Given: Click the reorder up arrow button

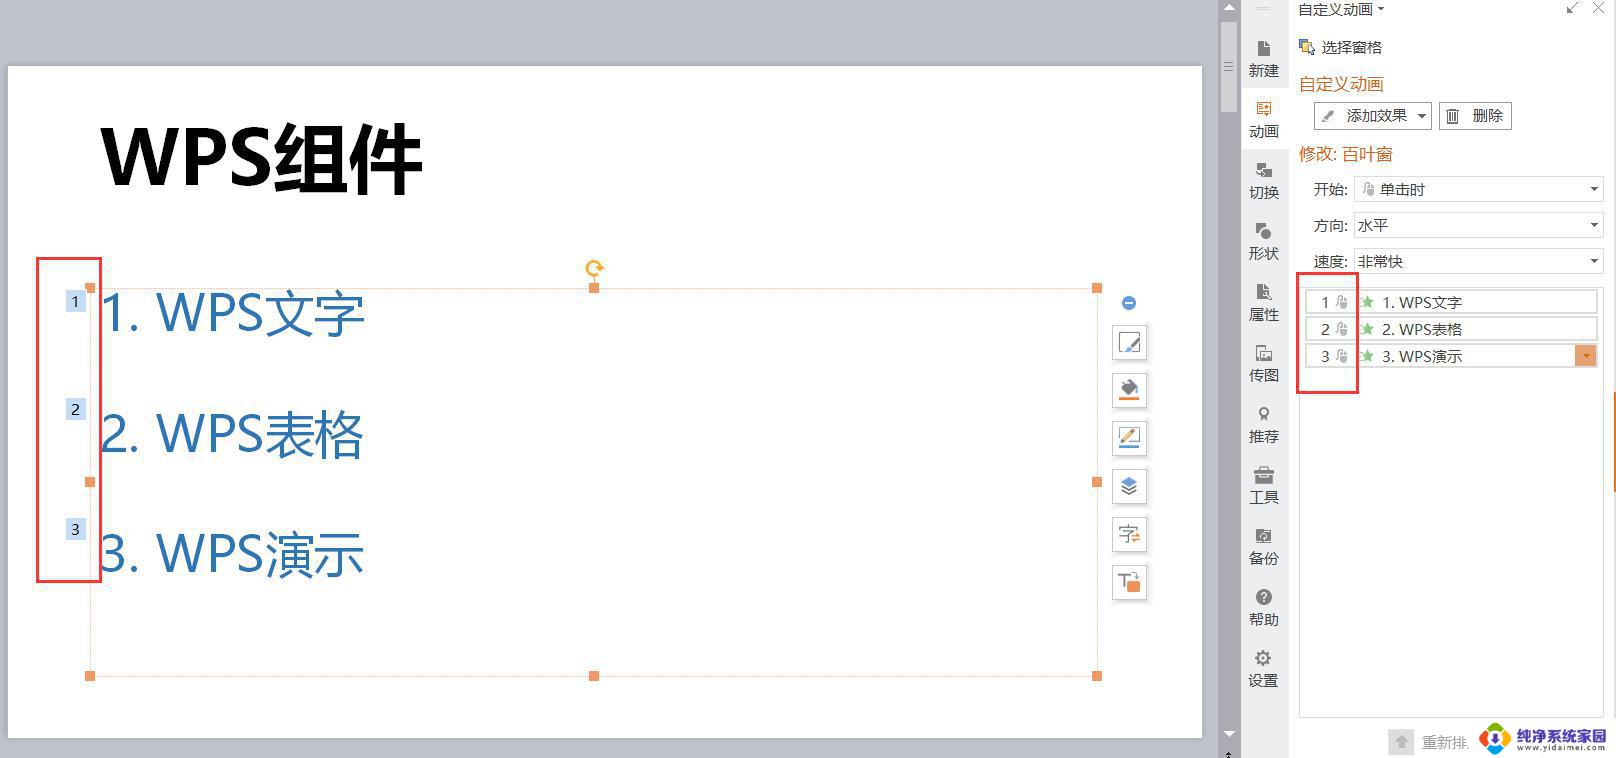Looking at the screenshot, I should click(1401, 741).
